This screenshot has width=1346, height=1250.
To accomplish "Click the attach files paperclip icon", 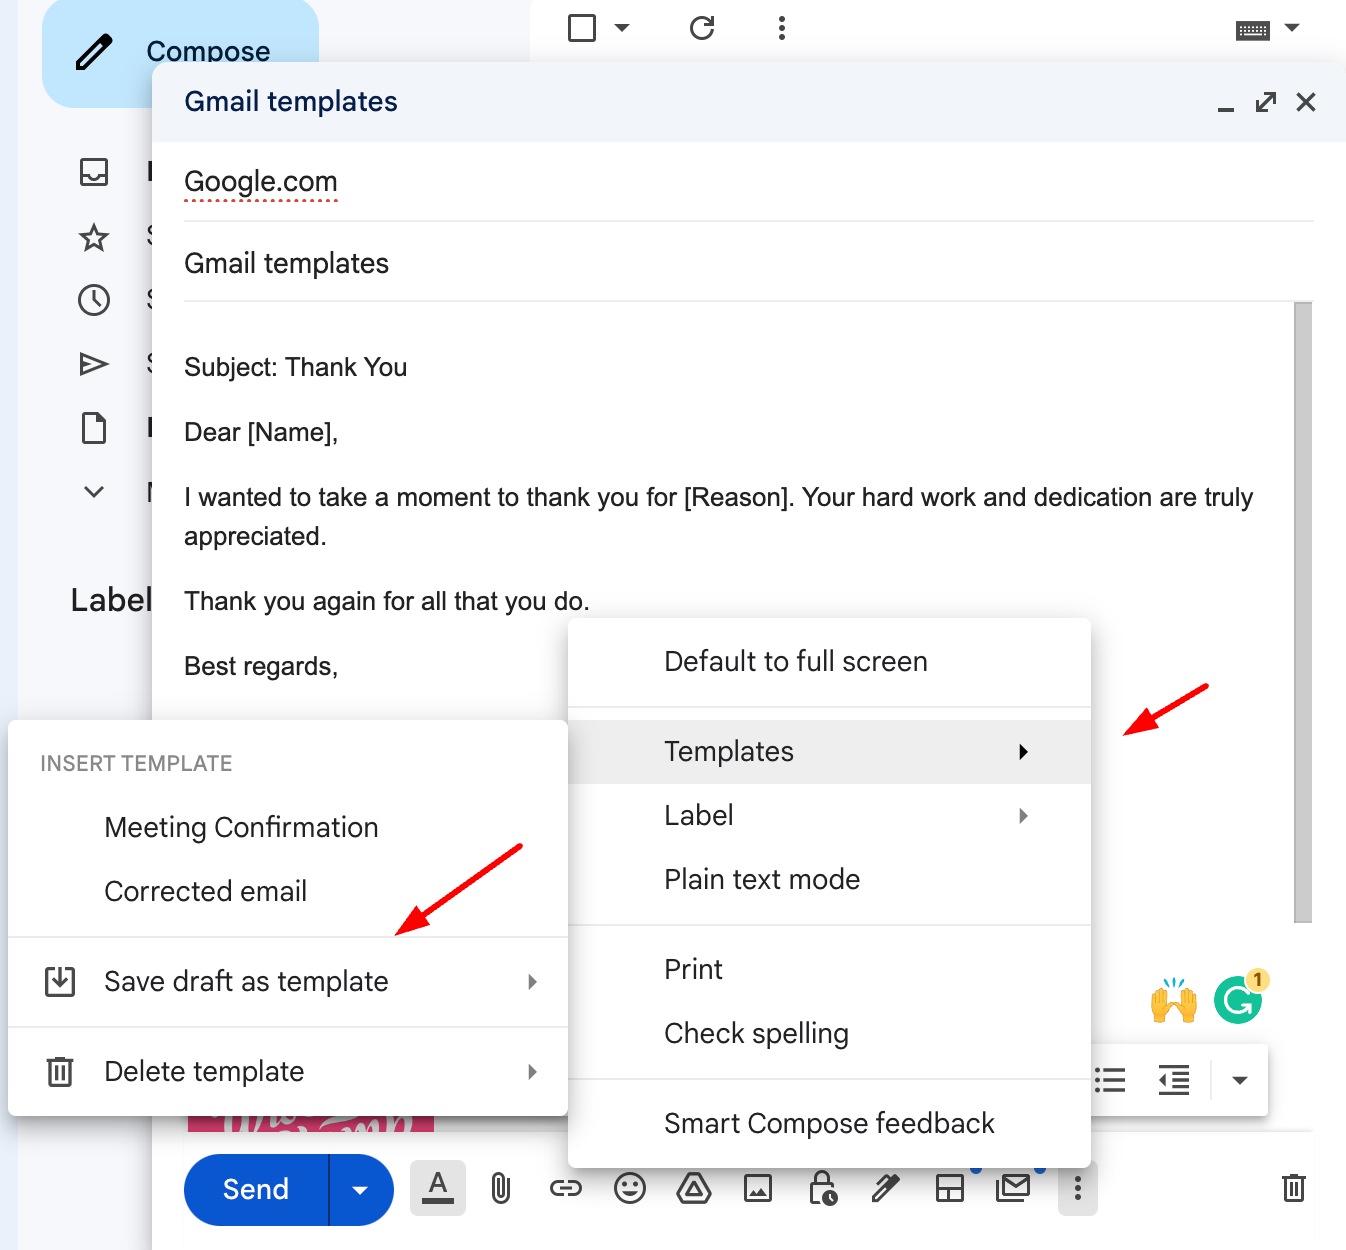I will click(x=501, y=1189).
